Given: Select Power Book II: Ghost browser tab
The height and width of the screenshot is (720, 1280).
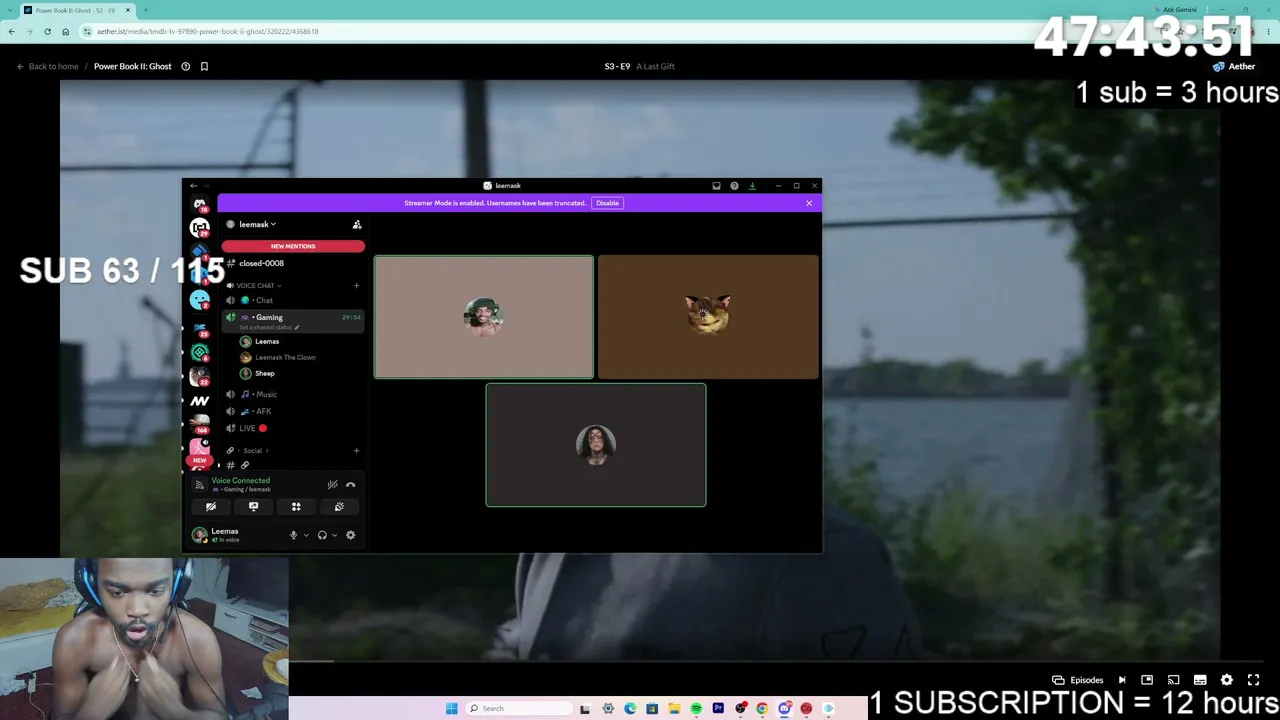Looking at the screenshot, I should (x=77, y=10).
